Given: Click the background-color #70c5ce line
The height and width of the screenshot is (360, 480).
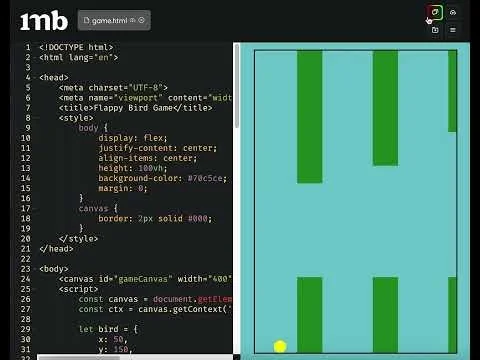Looking at the screenshot, I should [163, 178].
